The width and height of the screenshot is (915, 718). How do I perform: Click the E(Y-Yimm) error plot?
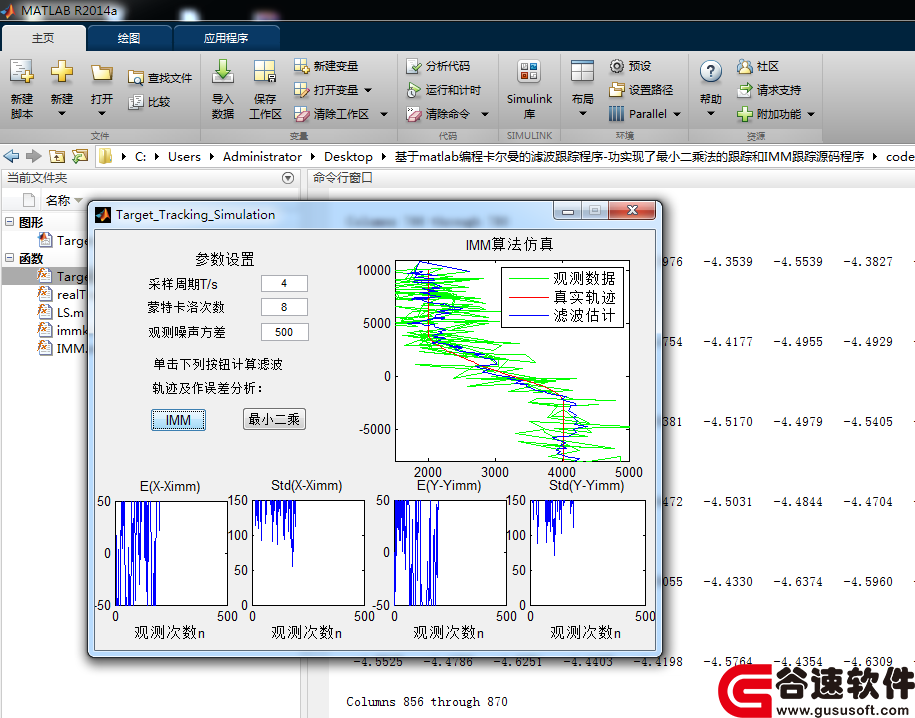[x=450, y=553]
